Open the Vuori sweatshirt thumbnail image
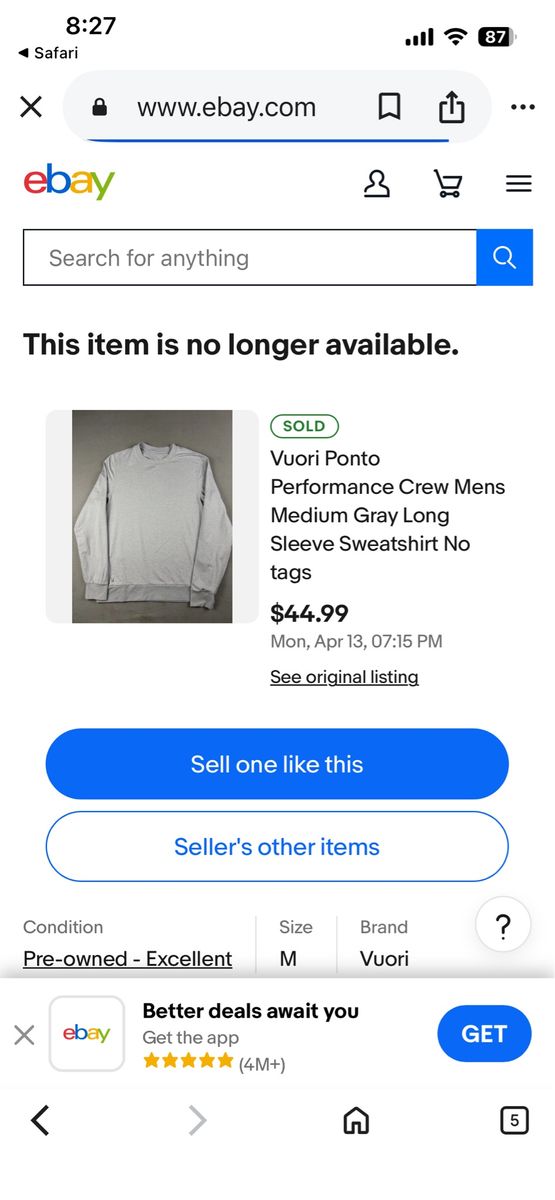This screenshot has width=555, height=1200. click(x=152, y=517)
